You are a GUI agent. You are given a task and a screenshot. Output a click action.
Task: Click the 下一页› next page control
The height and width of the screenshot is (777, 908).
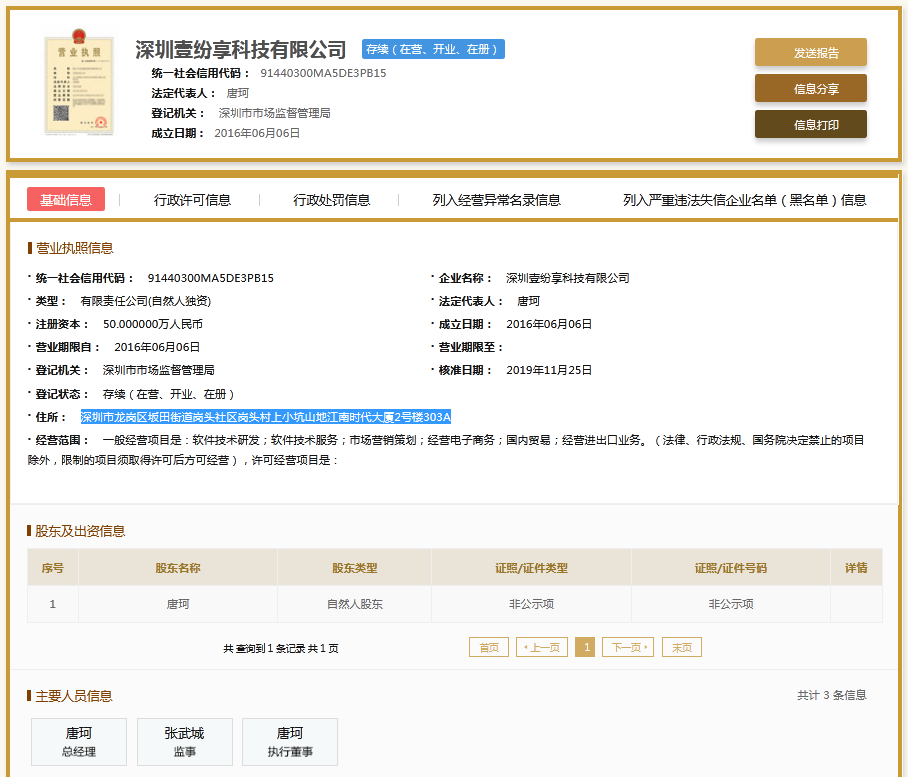click(627, 647)
